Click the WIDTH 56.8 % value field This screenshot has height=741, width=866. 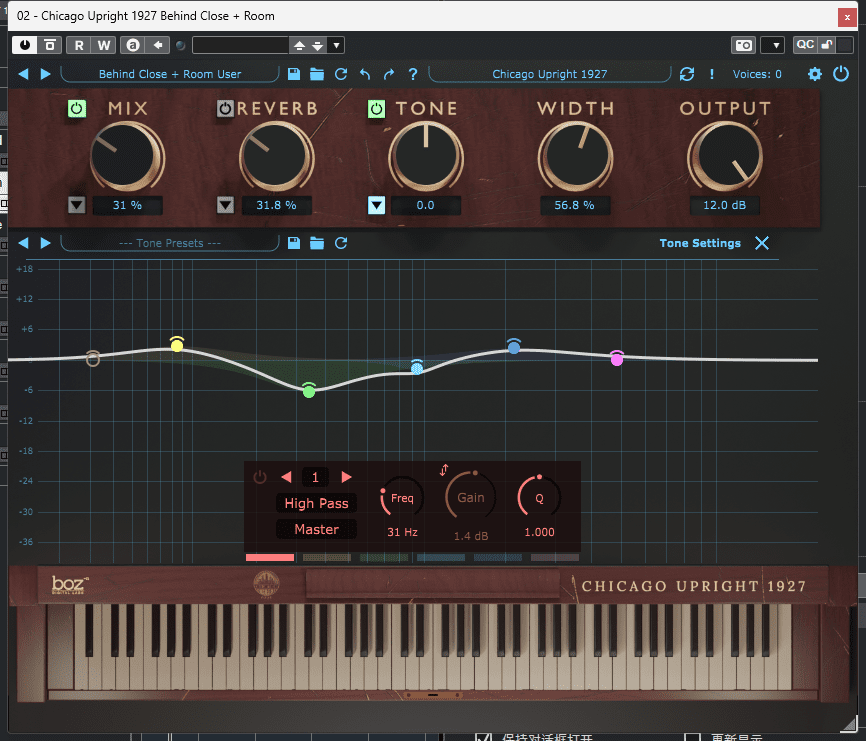(x=574, y=205)
